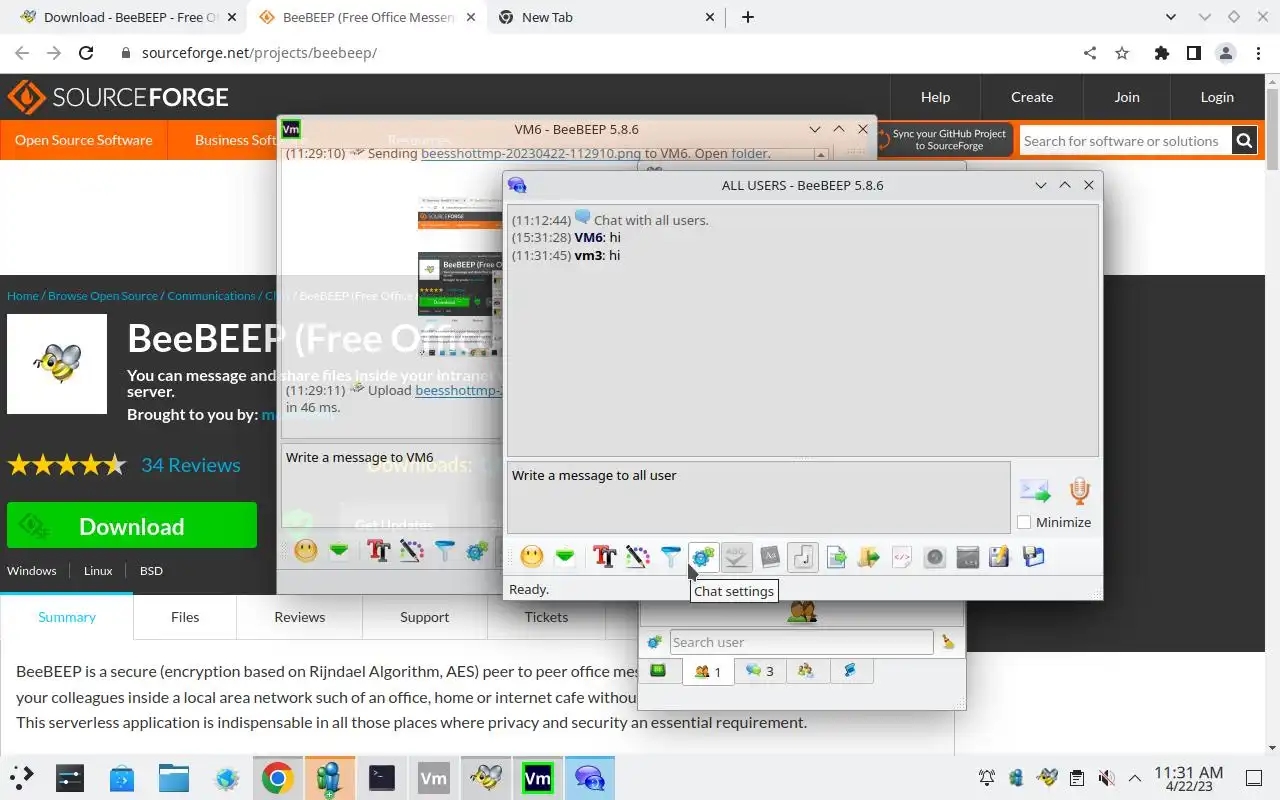Click the gray screenshot window icon

coord(967,556)
